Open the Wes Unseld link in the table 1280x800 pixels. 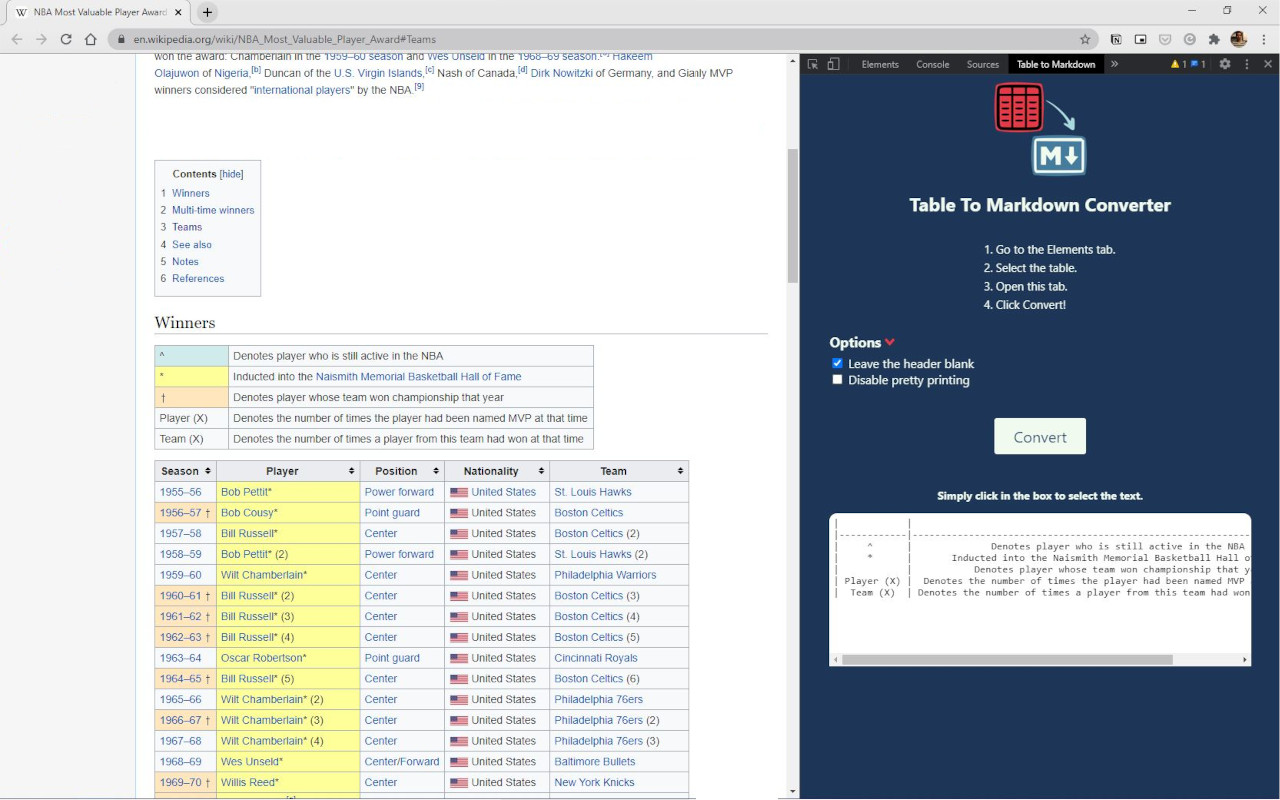(250, 762)
